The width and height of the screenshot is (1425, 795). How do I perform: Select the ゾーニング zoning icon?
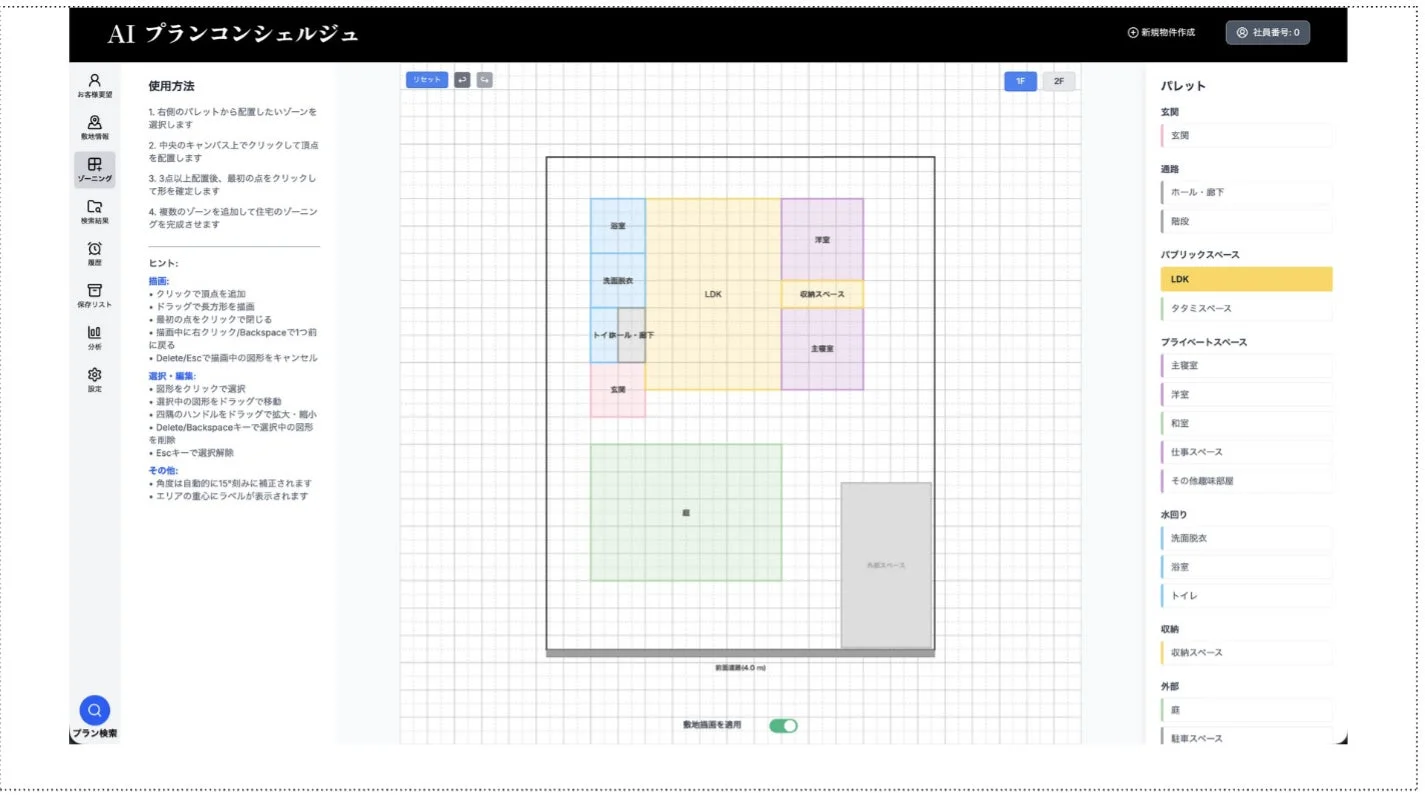94,169
